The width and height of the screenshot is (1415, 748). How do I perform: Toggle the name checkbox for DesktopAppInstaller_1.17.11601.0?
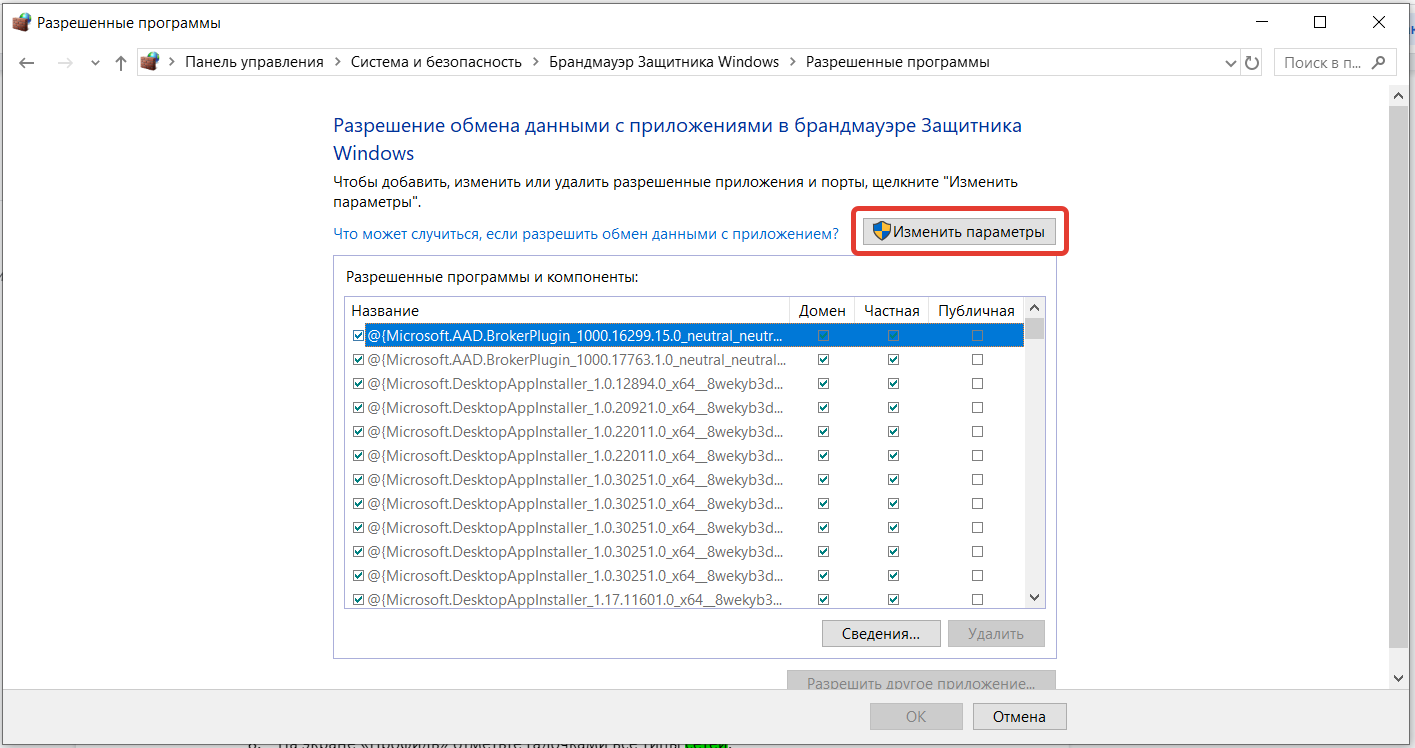[x=358, y=600]
